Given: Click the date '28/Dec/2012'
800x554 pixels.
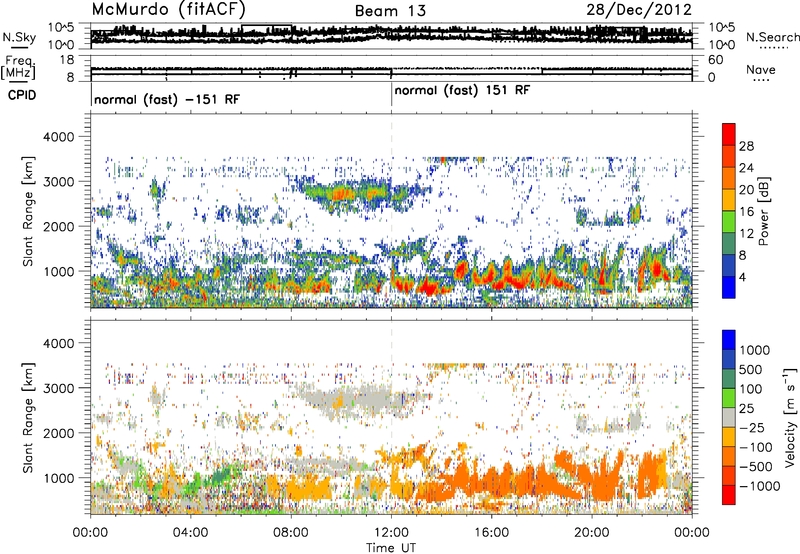Looking at the screenshot, I should coord(639,9).
